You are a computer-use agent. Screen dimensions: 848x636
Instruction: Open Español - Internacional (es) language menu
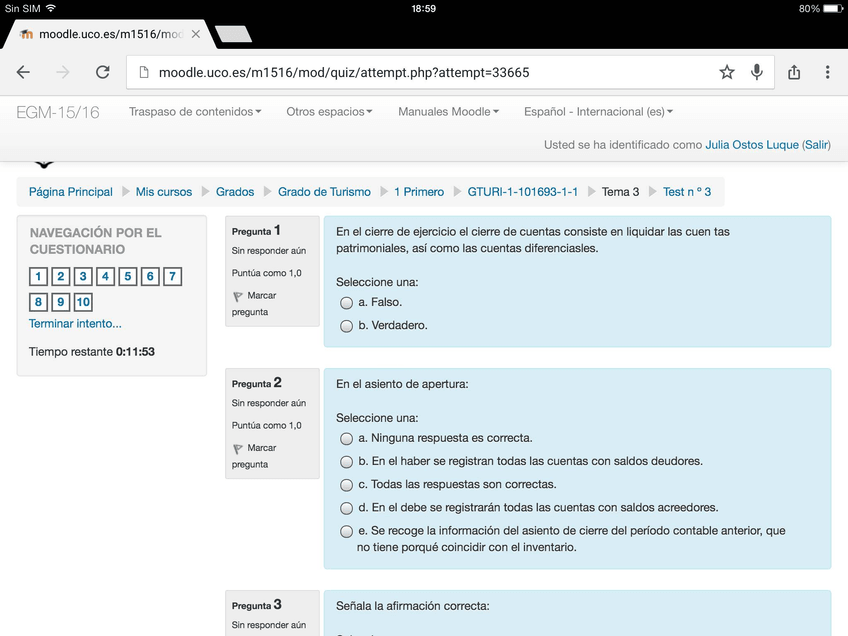tap(598, 111)
